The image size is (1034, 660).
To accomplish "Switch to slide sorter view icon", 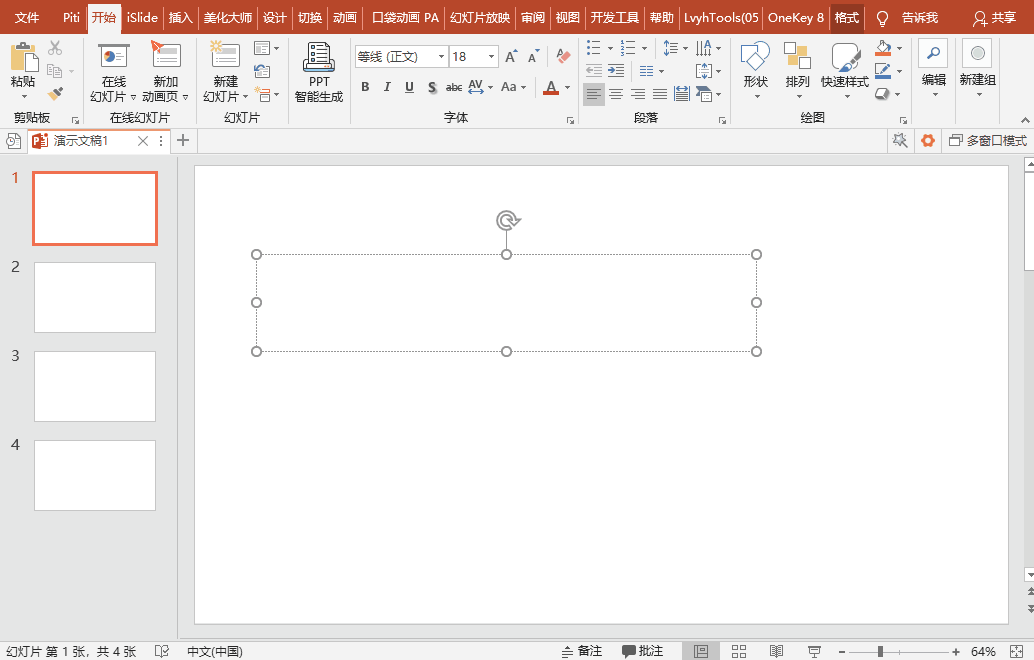I will tap(739, 651).
